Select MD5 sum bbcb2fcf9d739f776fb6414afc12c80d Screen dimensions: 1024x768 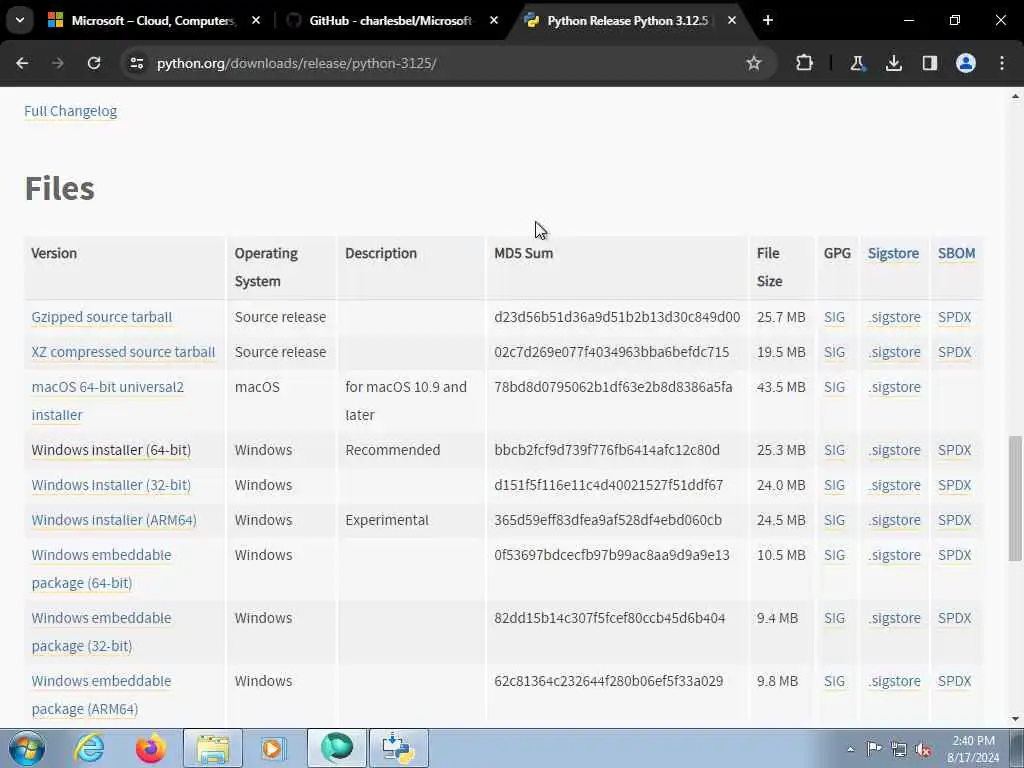tap(607, 450)
